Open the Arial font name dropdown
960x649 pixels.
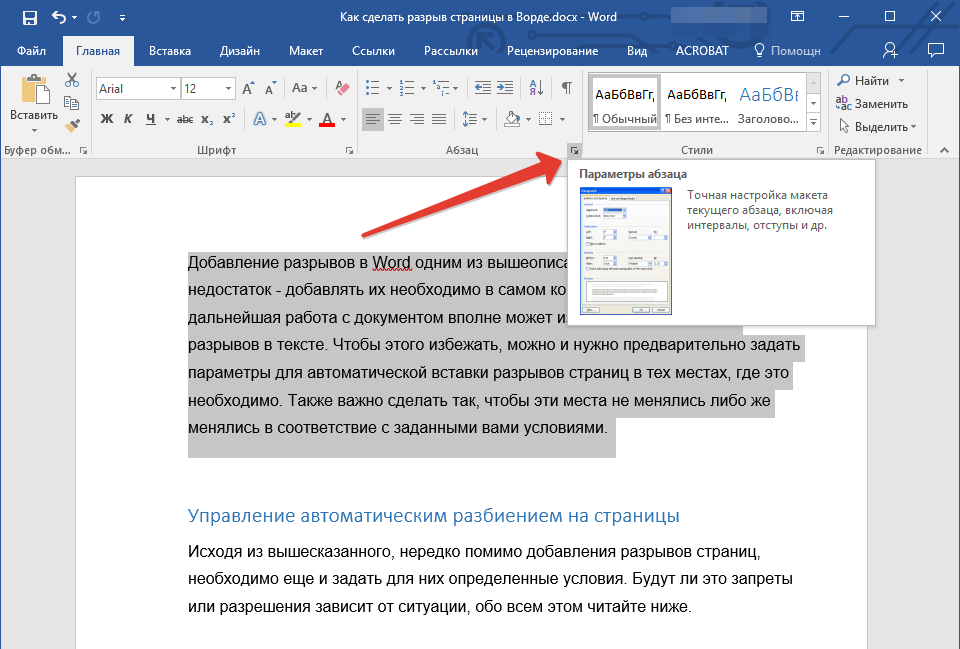[x=173, y=89]
